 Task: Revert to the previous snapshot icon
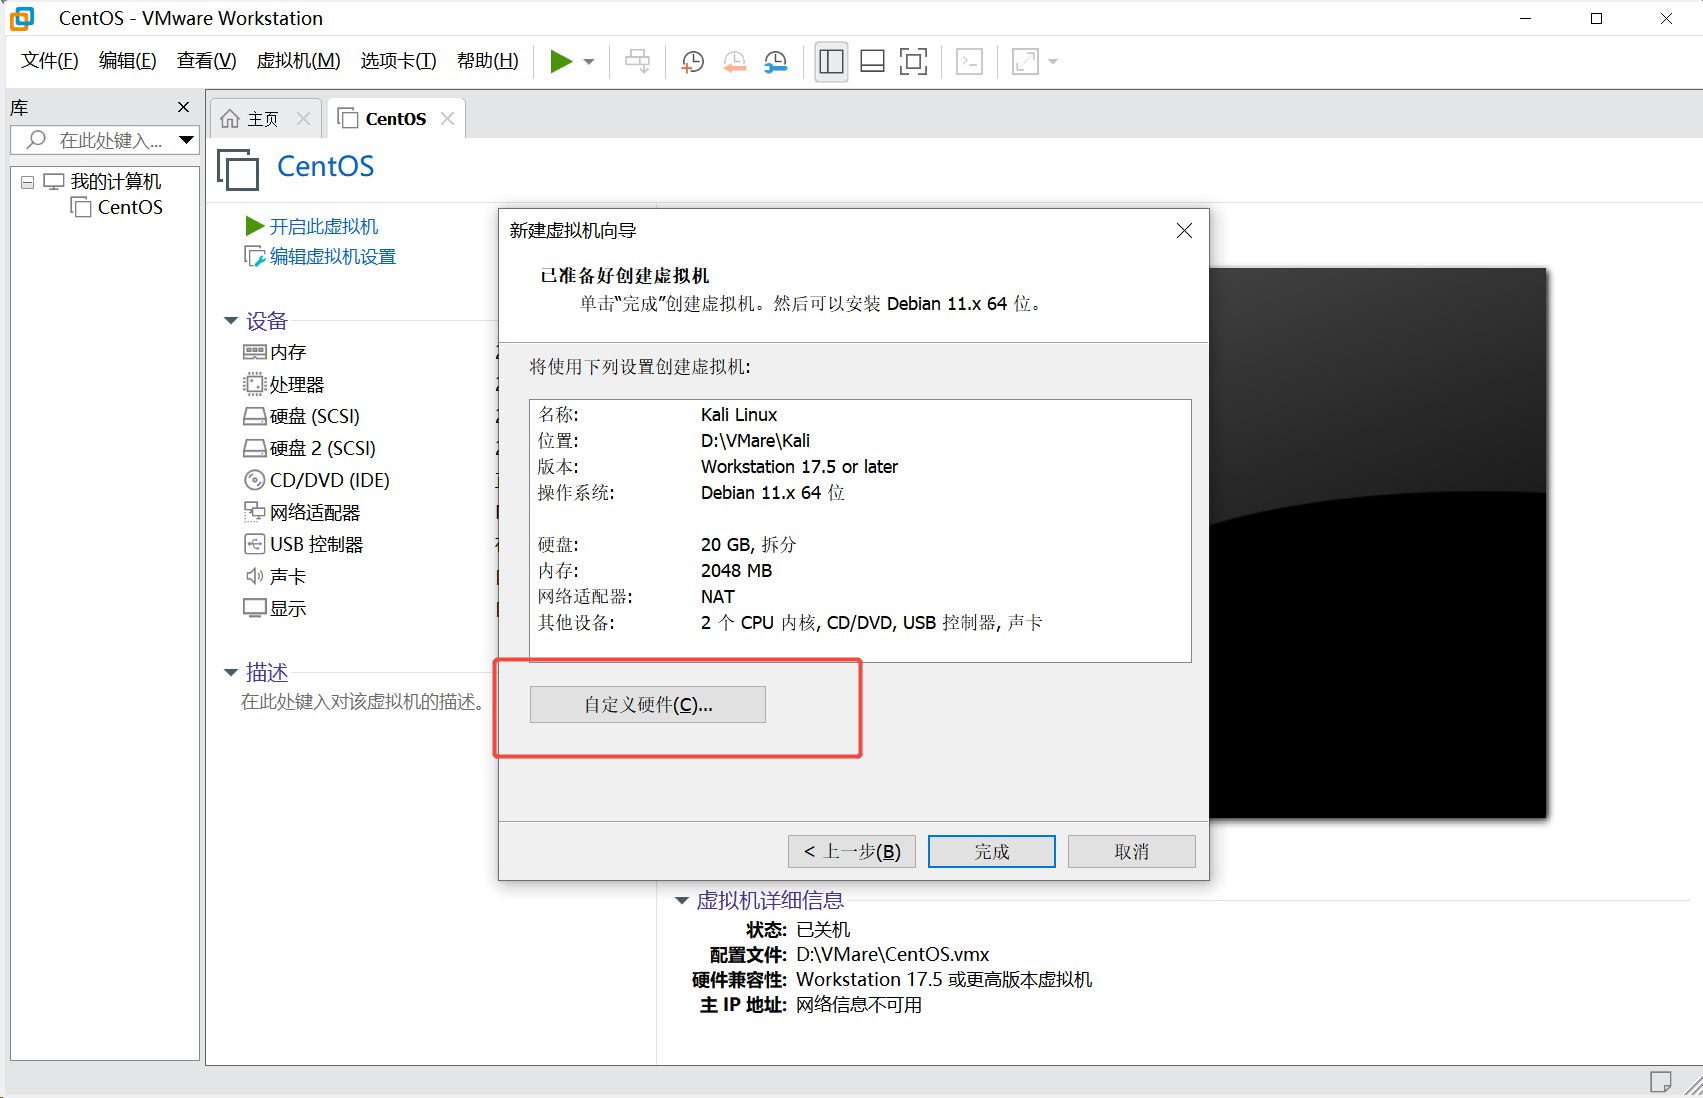(x=734, y=62)
